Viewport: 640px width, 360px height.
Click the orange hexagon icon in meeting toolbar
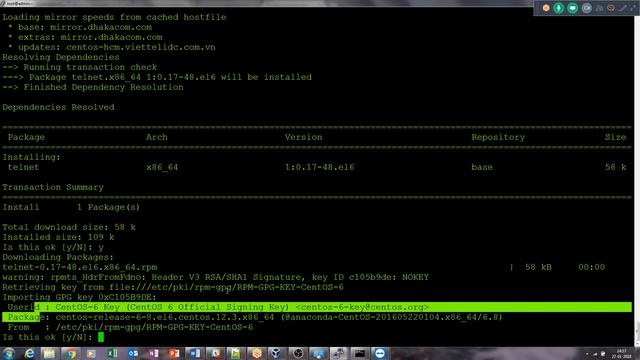click(x=546, y=8)
